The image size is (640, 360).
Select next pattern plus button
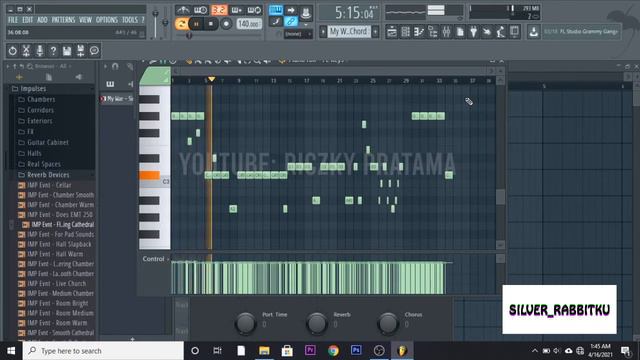[375, 31]
